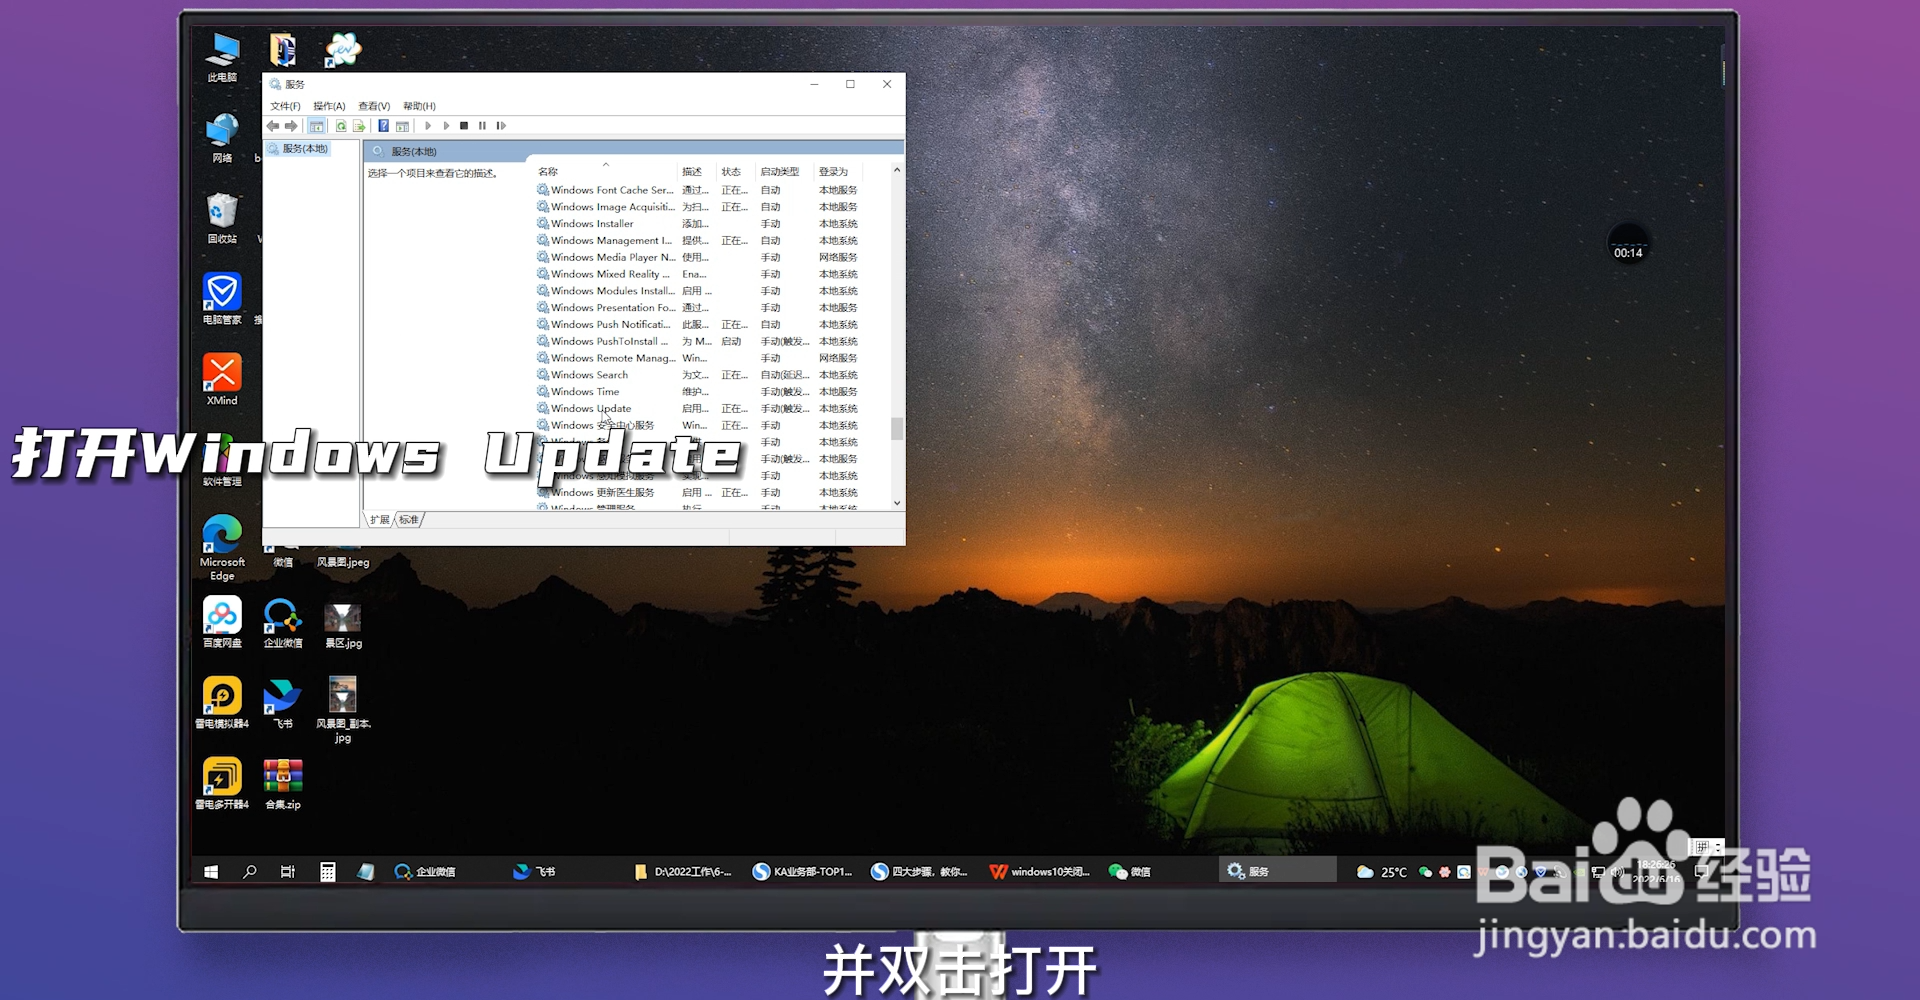
Task: Sort by 状态 column header
Action: 737,172
